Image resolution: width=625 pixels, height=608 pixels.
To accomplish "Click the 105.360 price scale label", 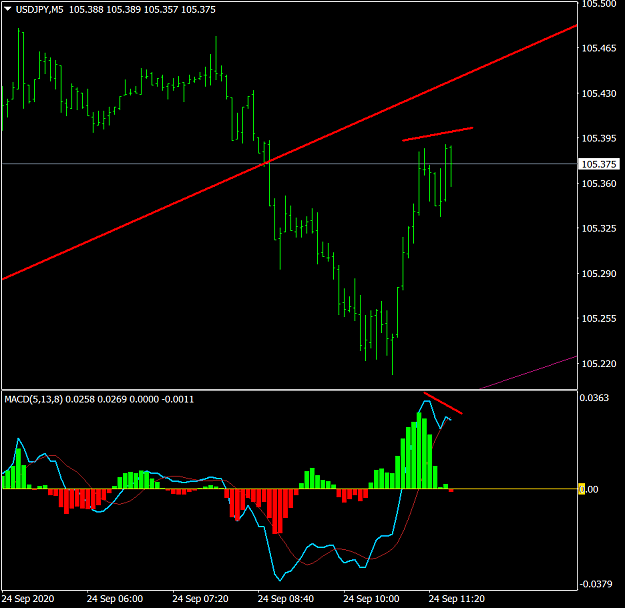I will click(x=599, y=183).
